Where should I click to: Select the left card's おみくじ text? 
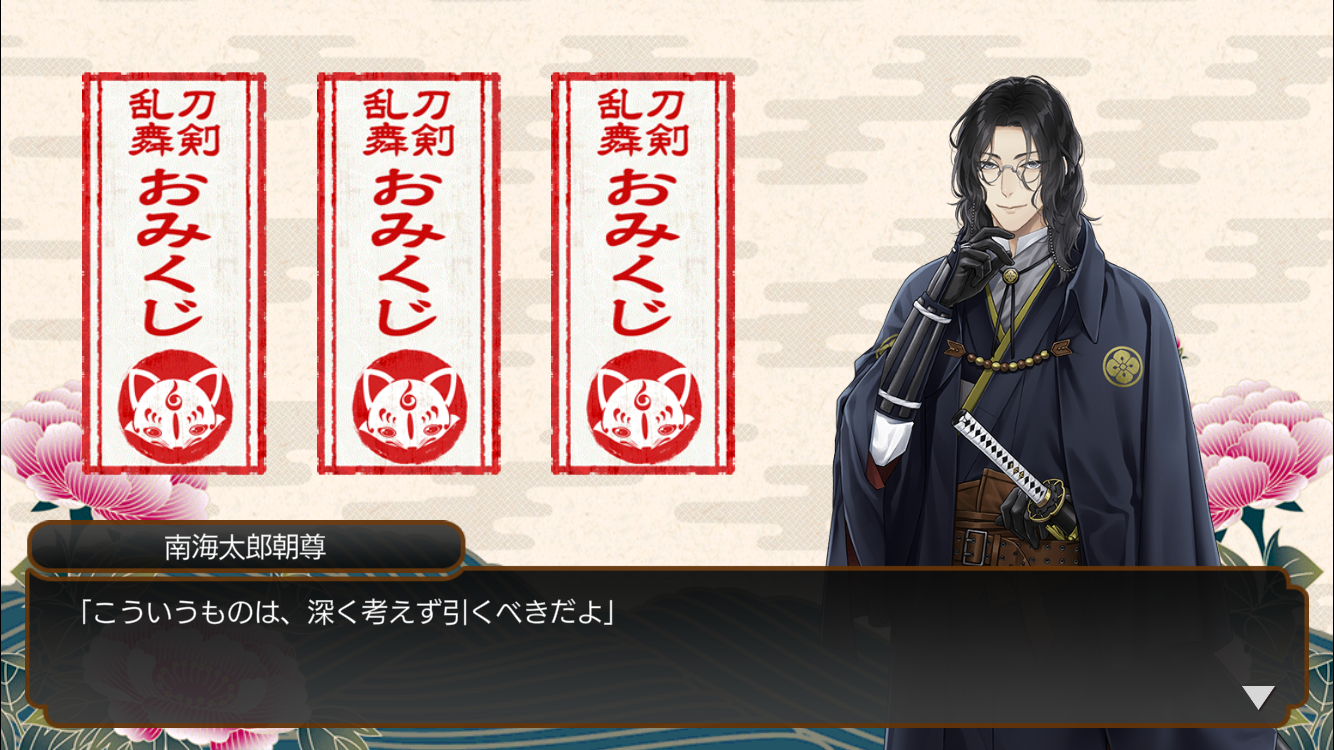coord(174,250)
